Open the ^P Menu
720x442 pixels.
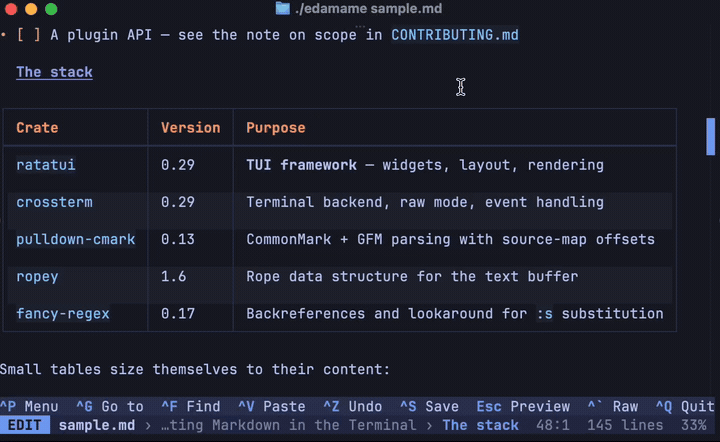tap(29, 406)
